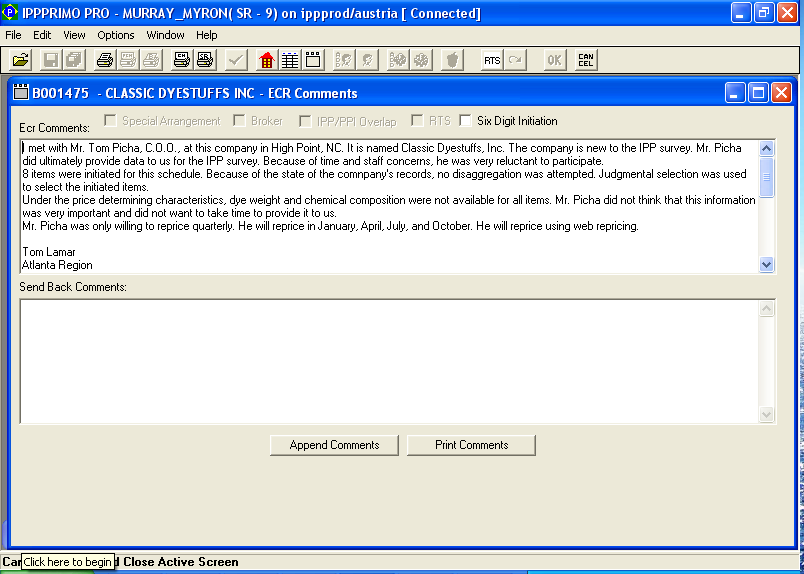Minimize the ECR Comments child window
Image resolution: width=804 pixels, height=574 pixels.
tap(735, 93)
